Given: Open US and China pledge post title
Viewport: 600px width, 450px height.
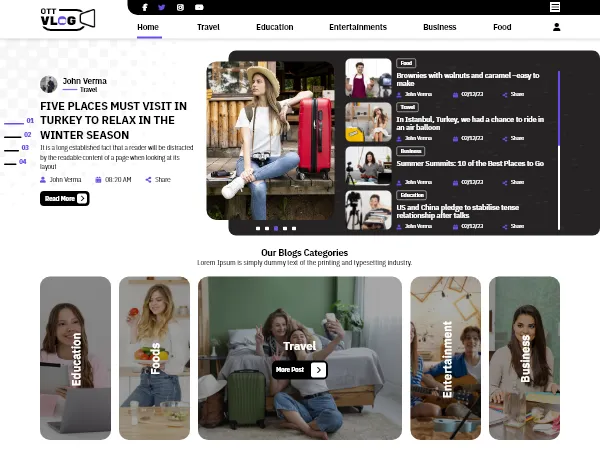Looking at the screenshot, I should click(458, 211).
